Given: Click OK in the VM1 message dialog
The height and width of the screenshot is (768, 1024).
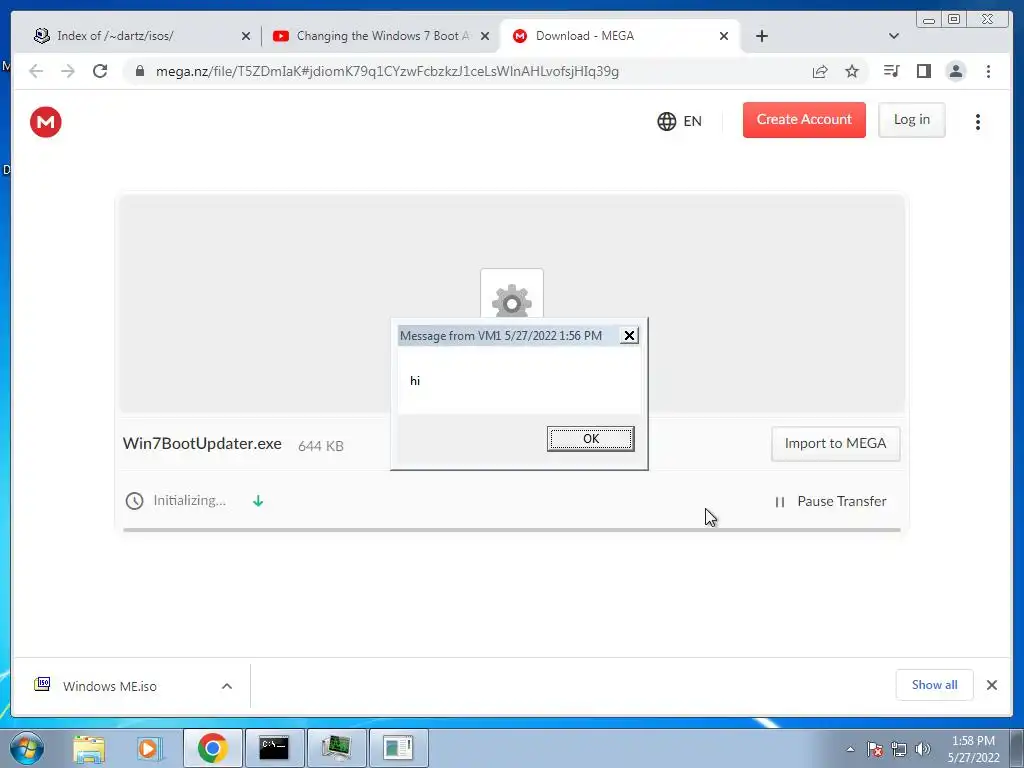Looking at the screenshot, I should click(590, 439).
